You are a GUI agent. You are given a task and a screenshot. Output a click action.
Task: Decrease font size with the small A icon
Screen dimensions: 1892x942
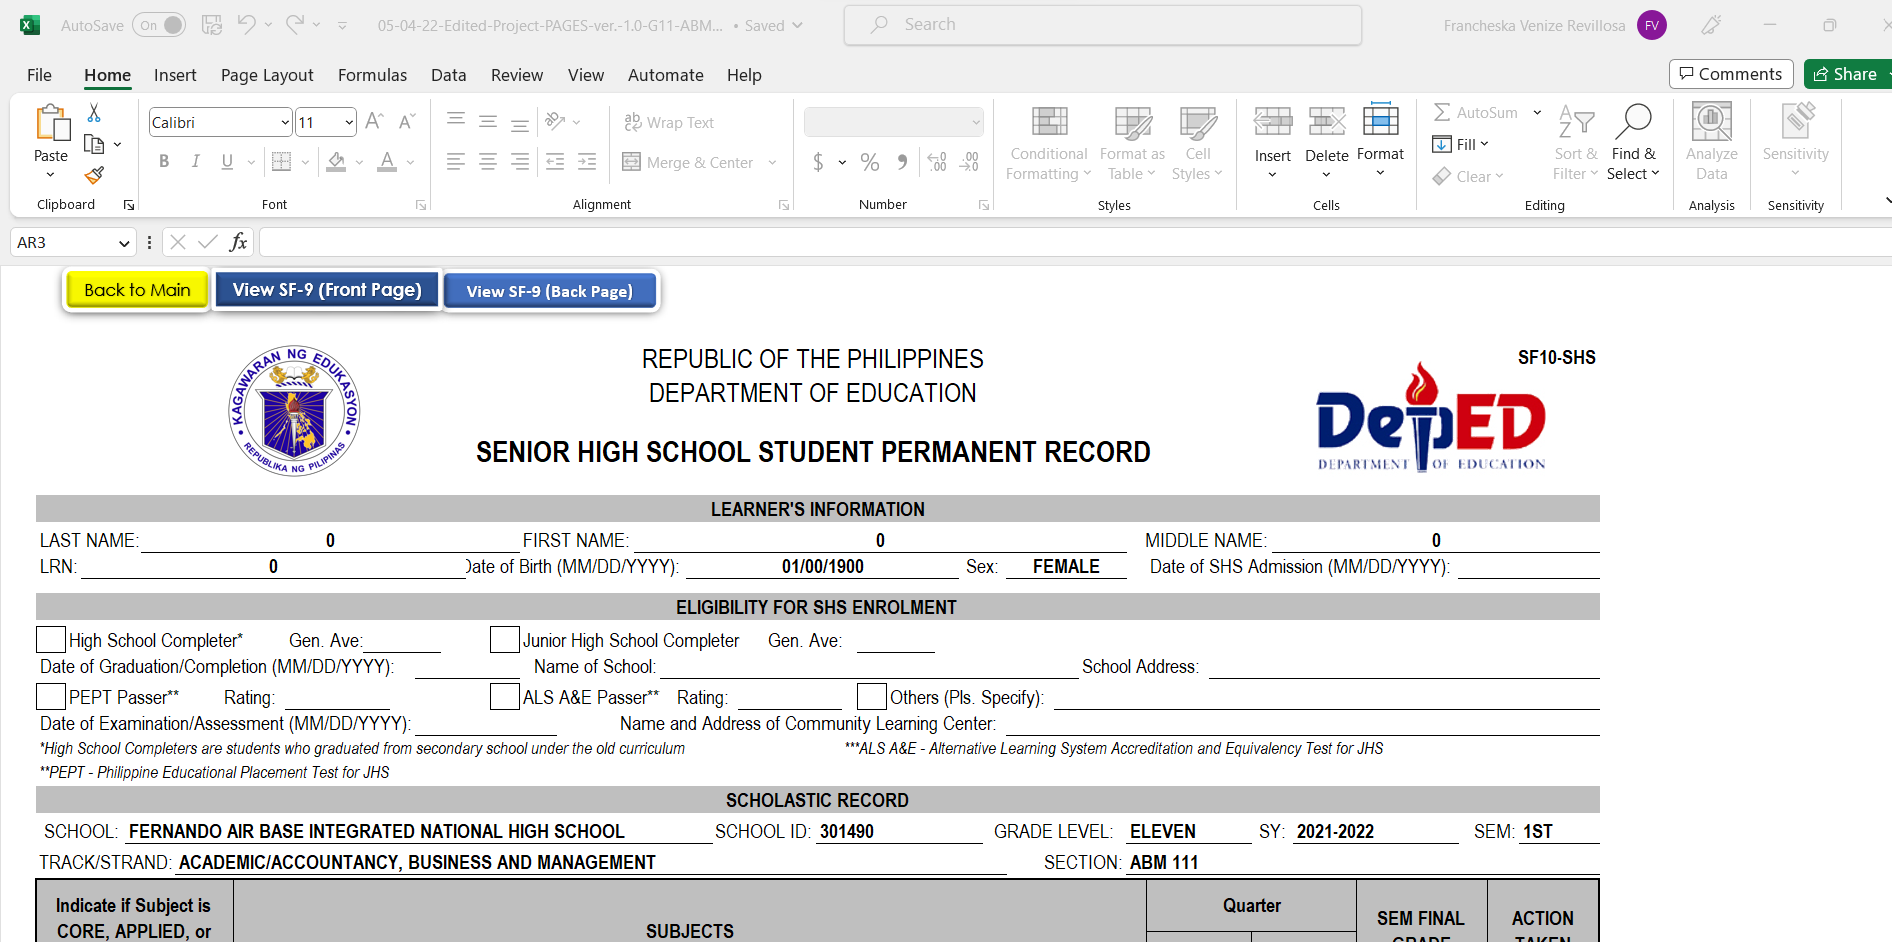coord(406,122)
